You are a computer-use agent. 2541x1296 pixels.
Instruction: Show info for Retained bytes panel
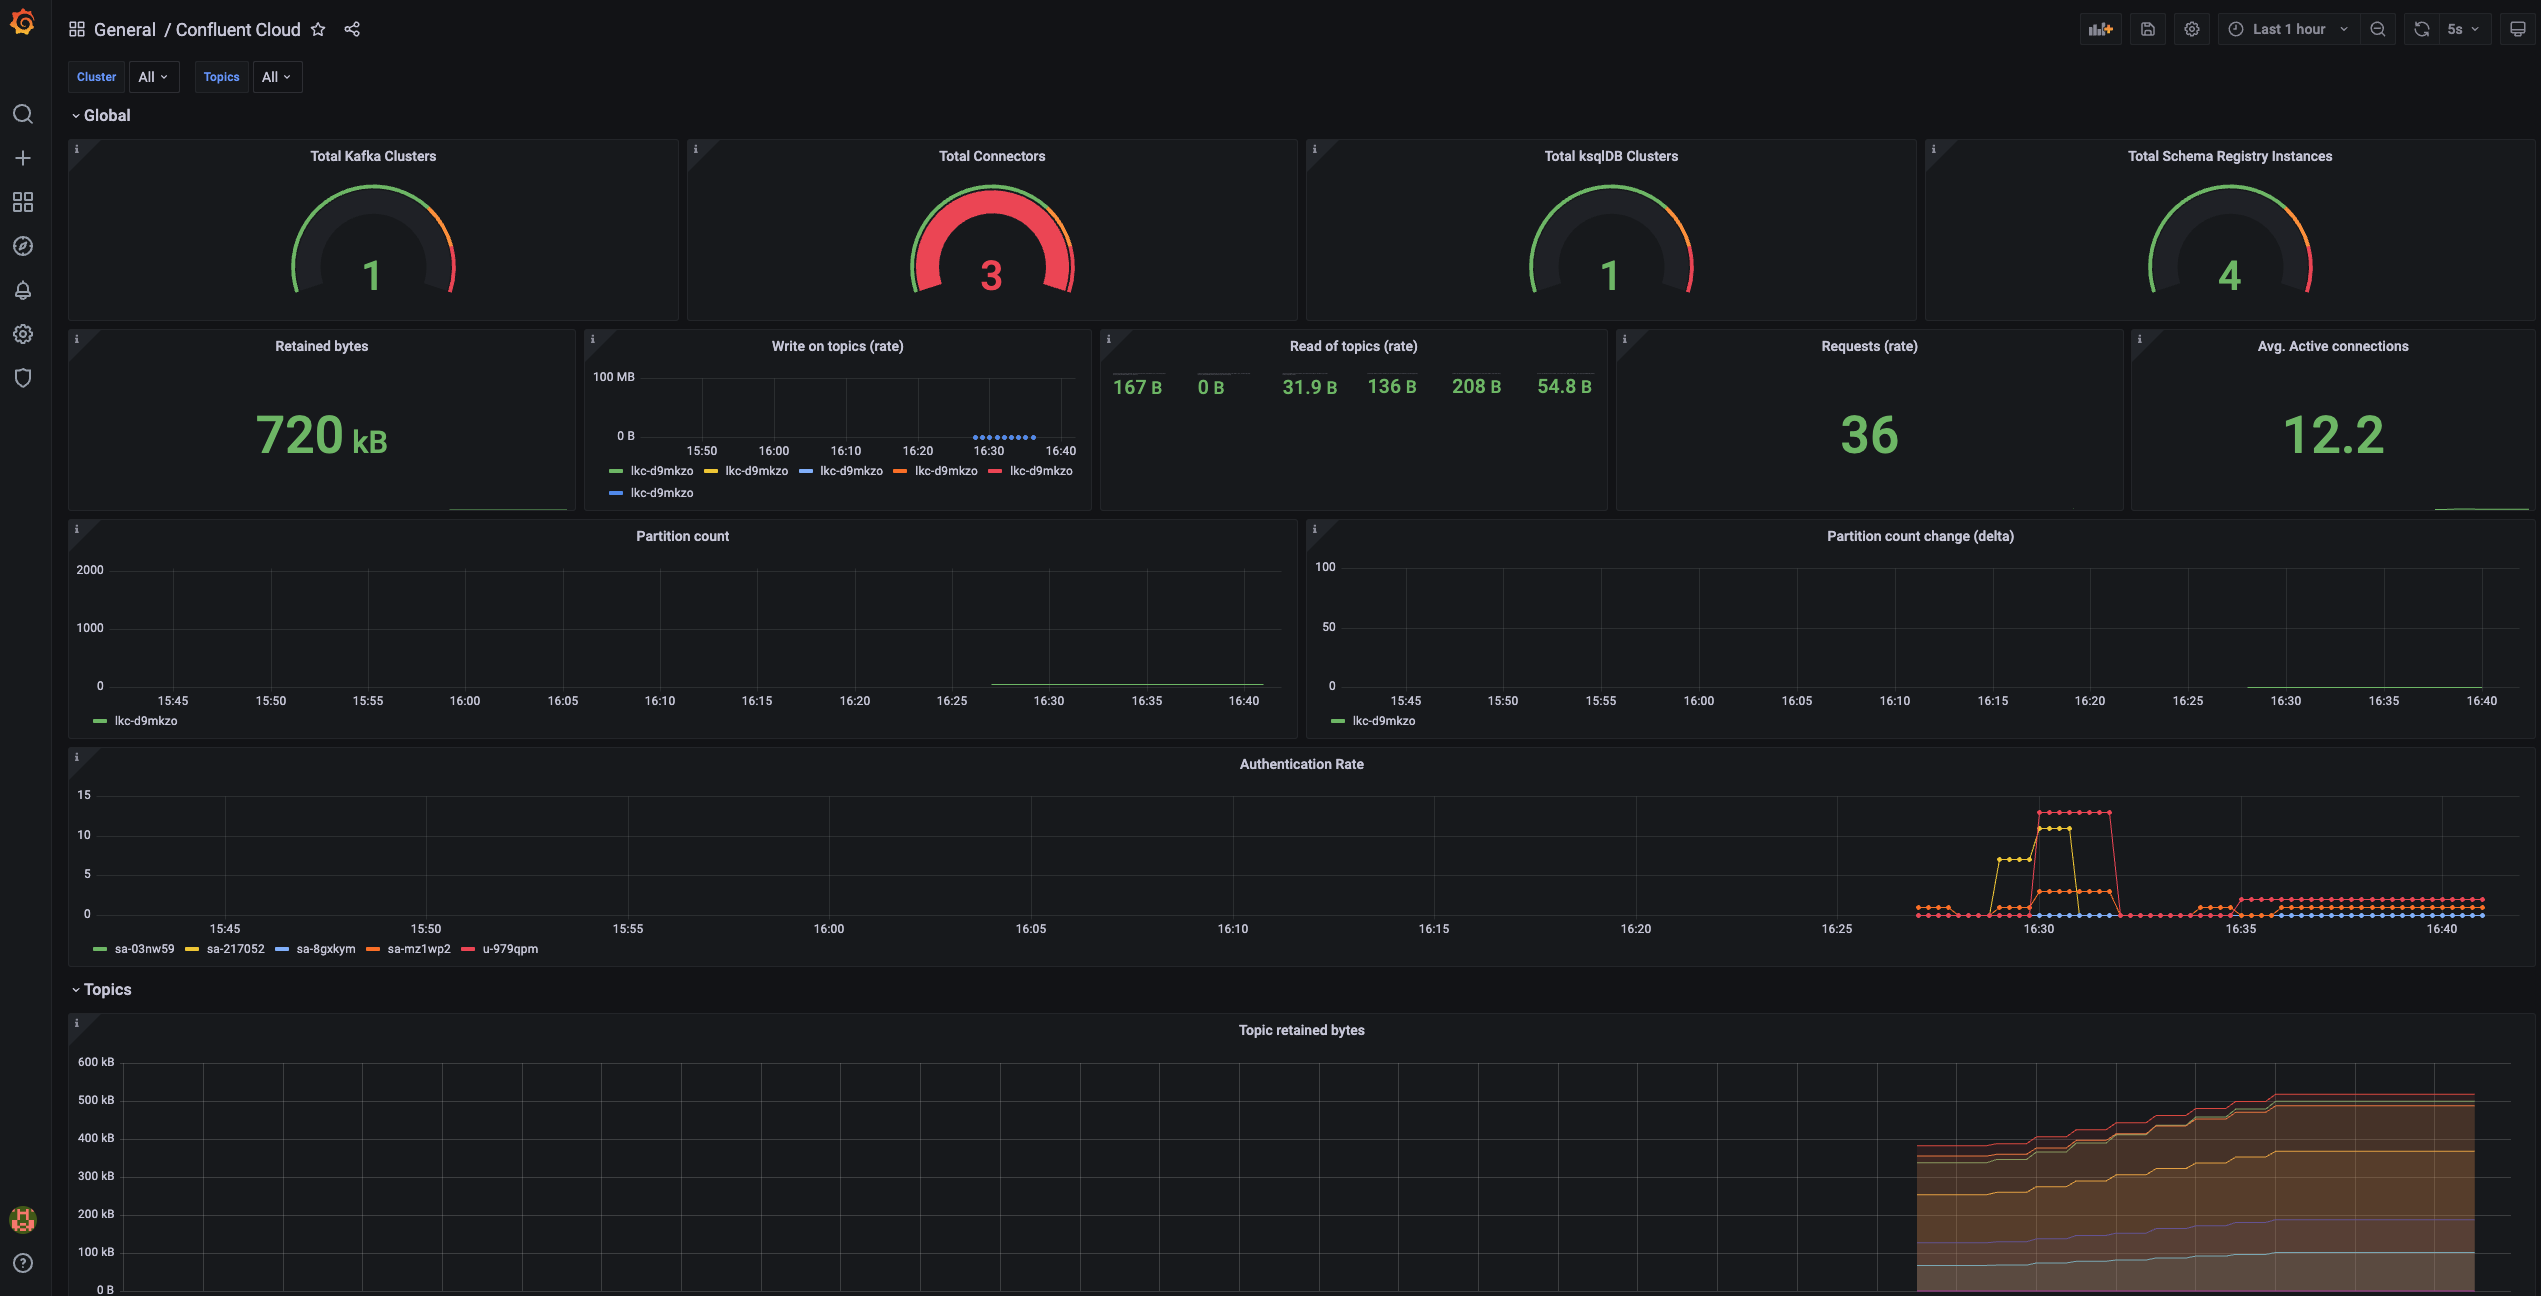coord(77,339)
